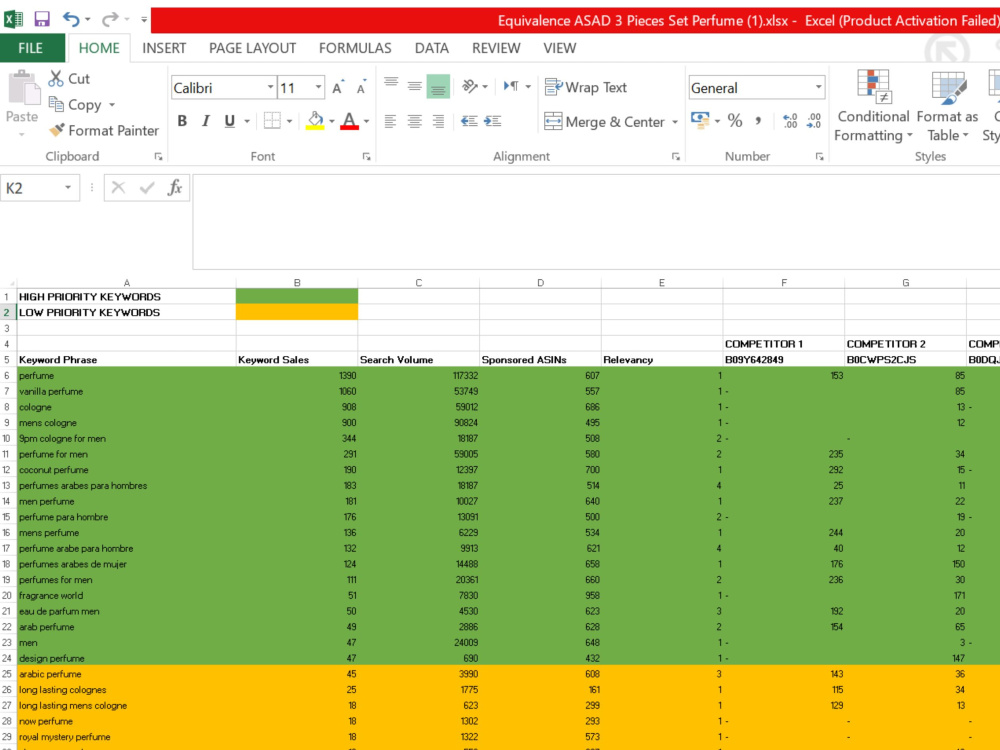Align text to middle
The width and height of the screenshot is (1000, 750).
coord(415,86)
